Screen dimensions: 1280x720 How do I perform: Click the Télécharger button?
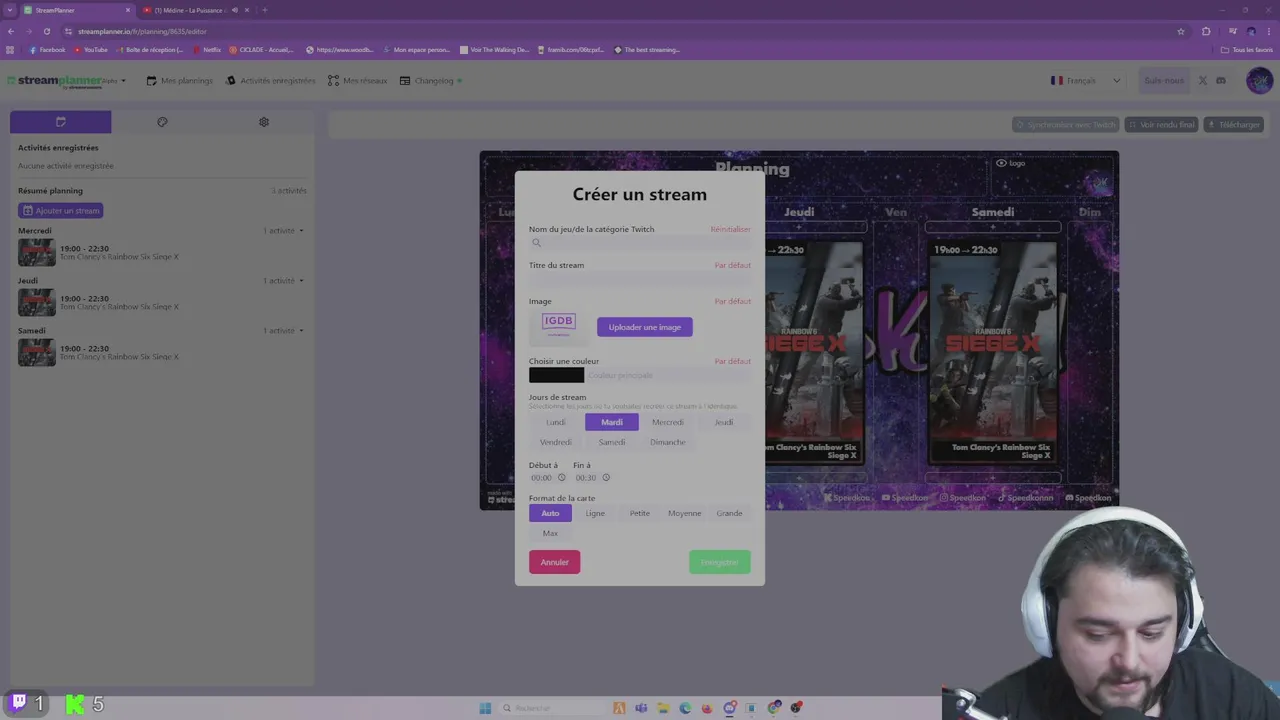pyautogui.click(x=1234, y=125)
